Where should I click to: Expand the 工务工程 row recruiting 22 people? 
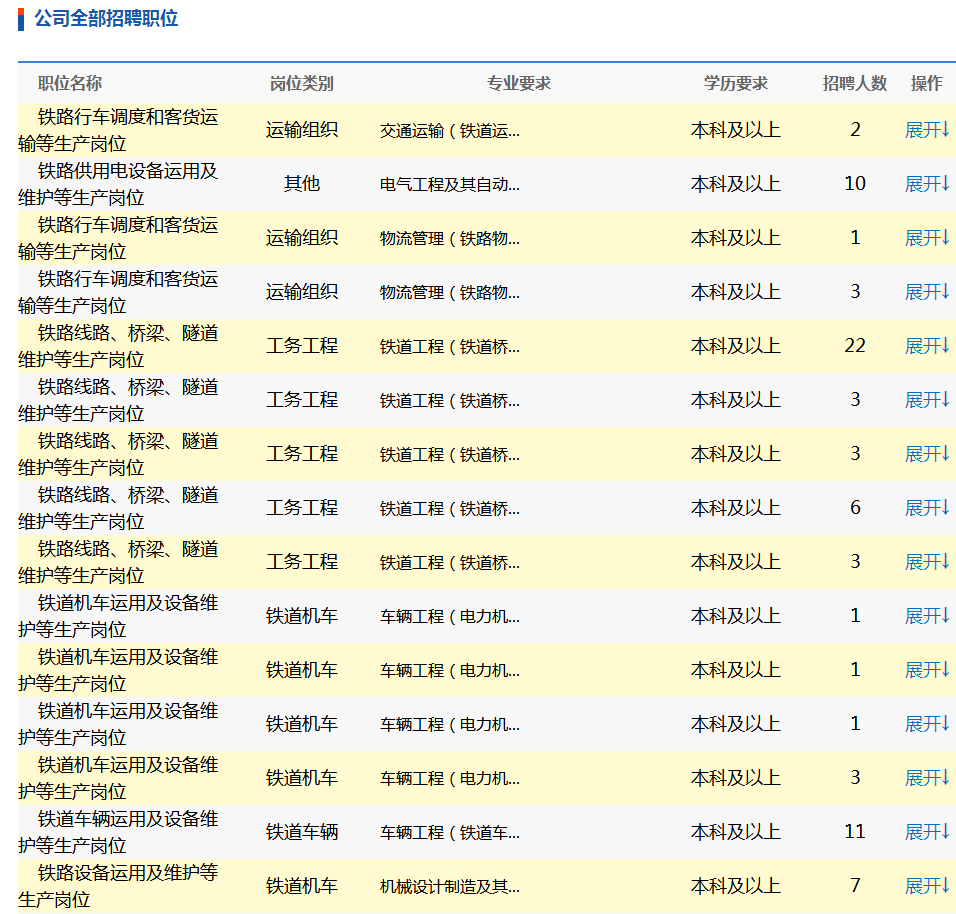point(926,346)
